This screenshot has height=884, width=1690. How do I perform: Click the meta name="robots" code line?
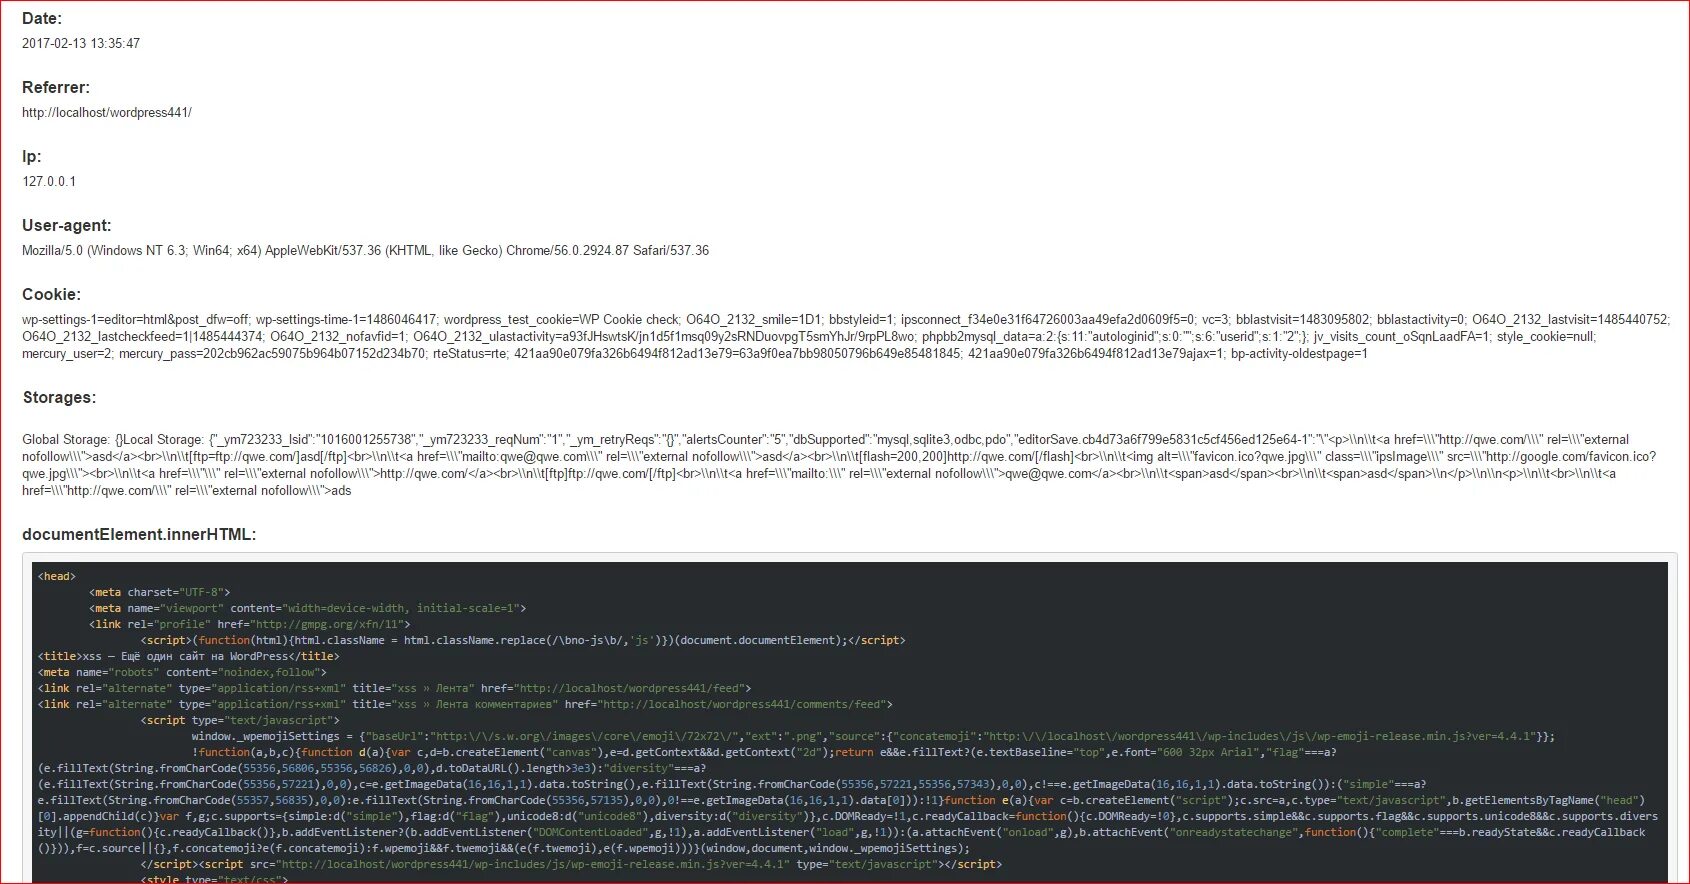pos(182,673)
